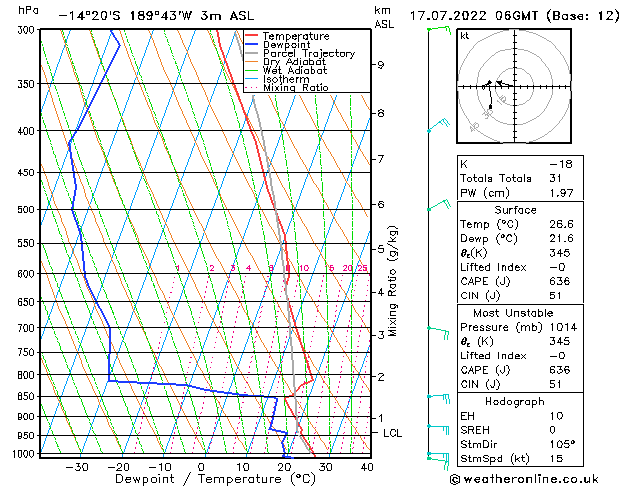Click the wind barb at the 850 hPa level
This screenshot has height=486, width=629.
tap(438, 399)
